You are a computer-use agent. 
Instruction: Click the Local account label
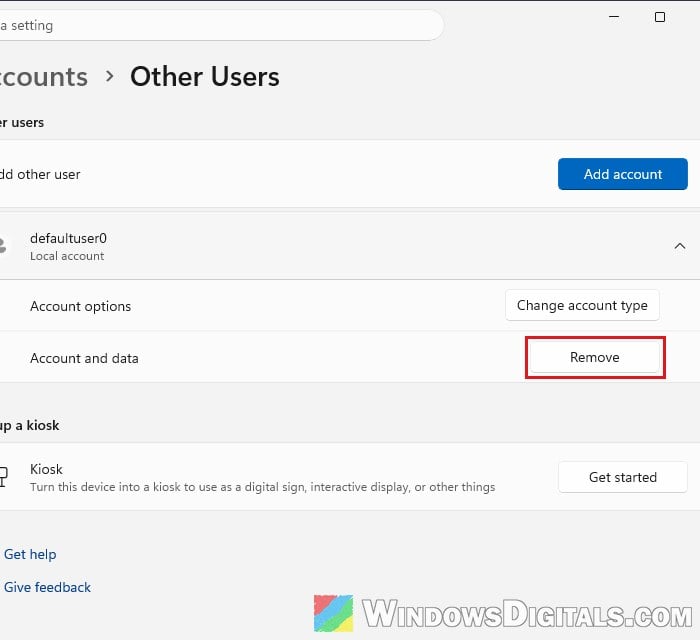pos(67,256)
